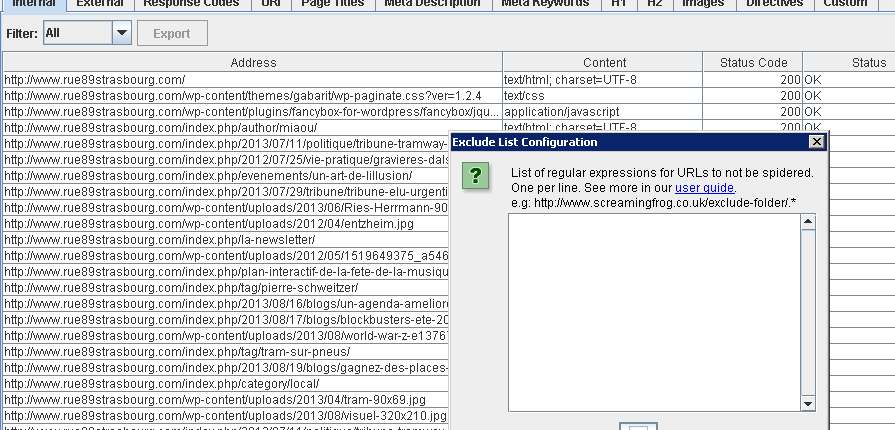The image size is (895, 430).
Task: Sort by the Status Code column header
Action: (x=760, y=62)
